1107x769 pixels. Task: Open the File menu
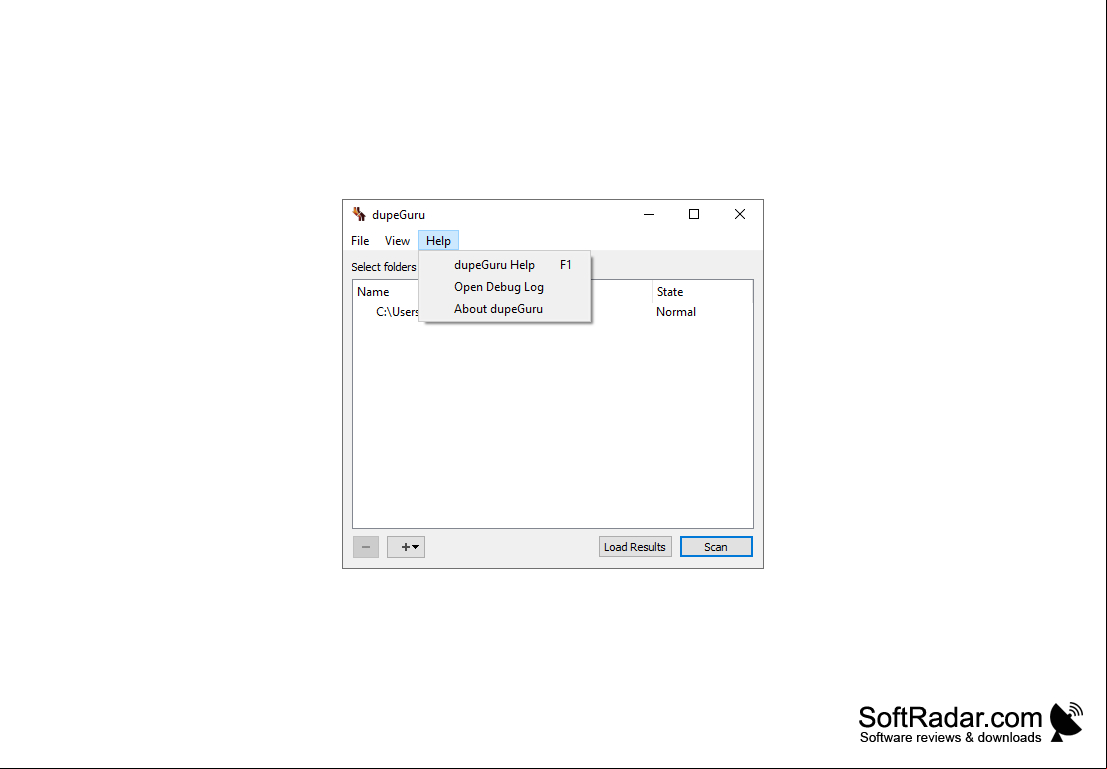360,241
